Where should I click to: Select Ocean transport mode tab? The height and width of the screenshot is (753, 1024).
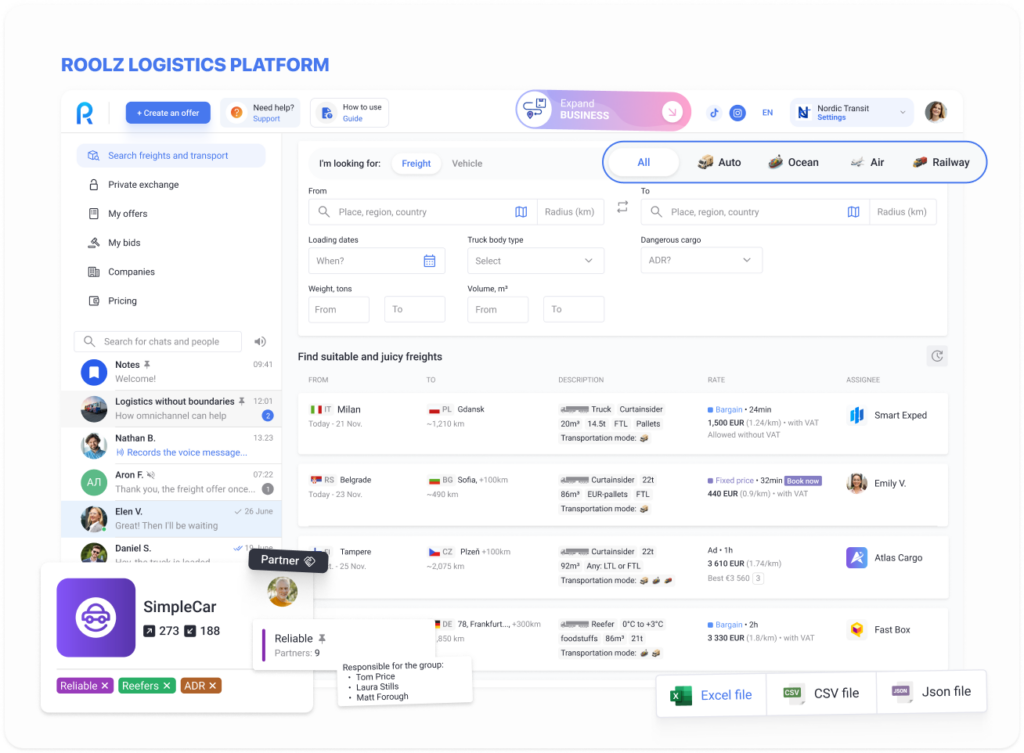click(793, 162)
